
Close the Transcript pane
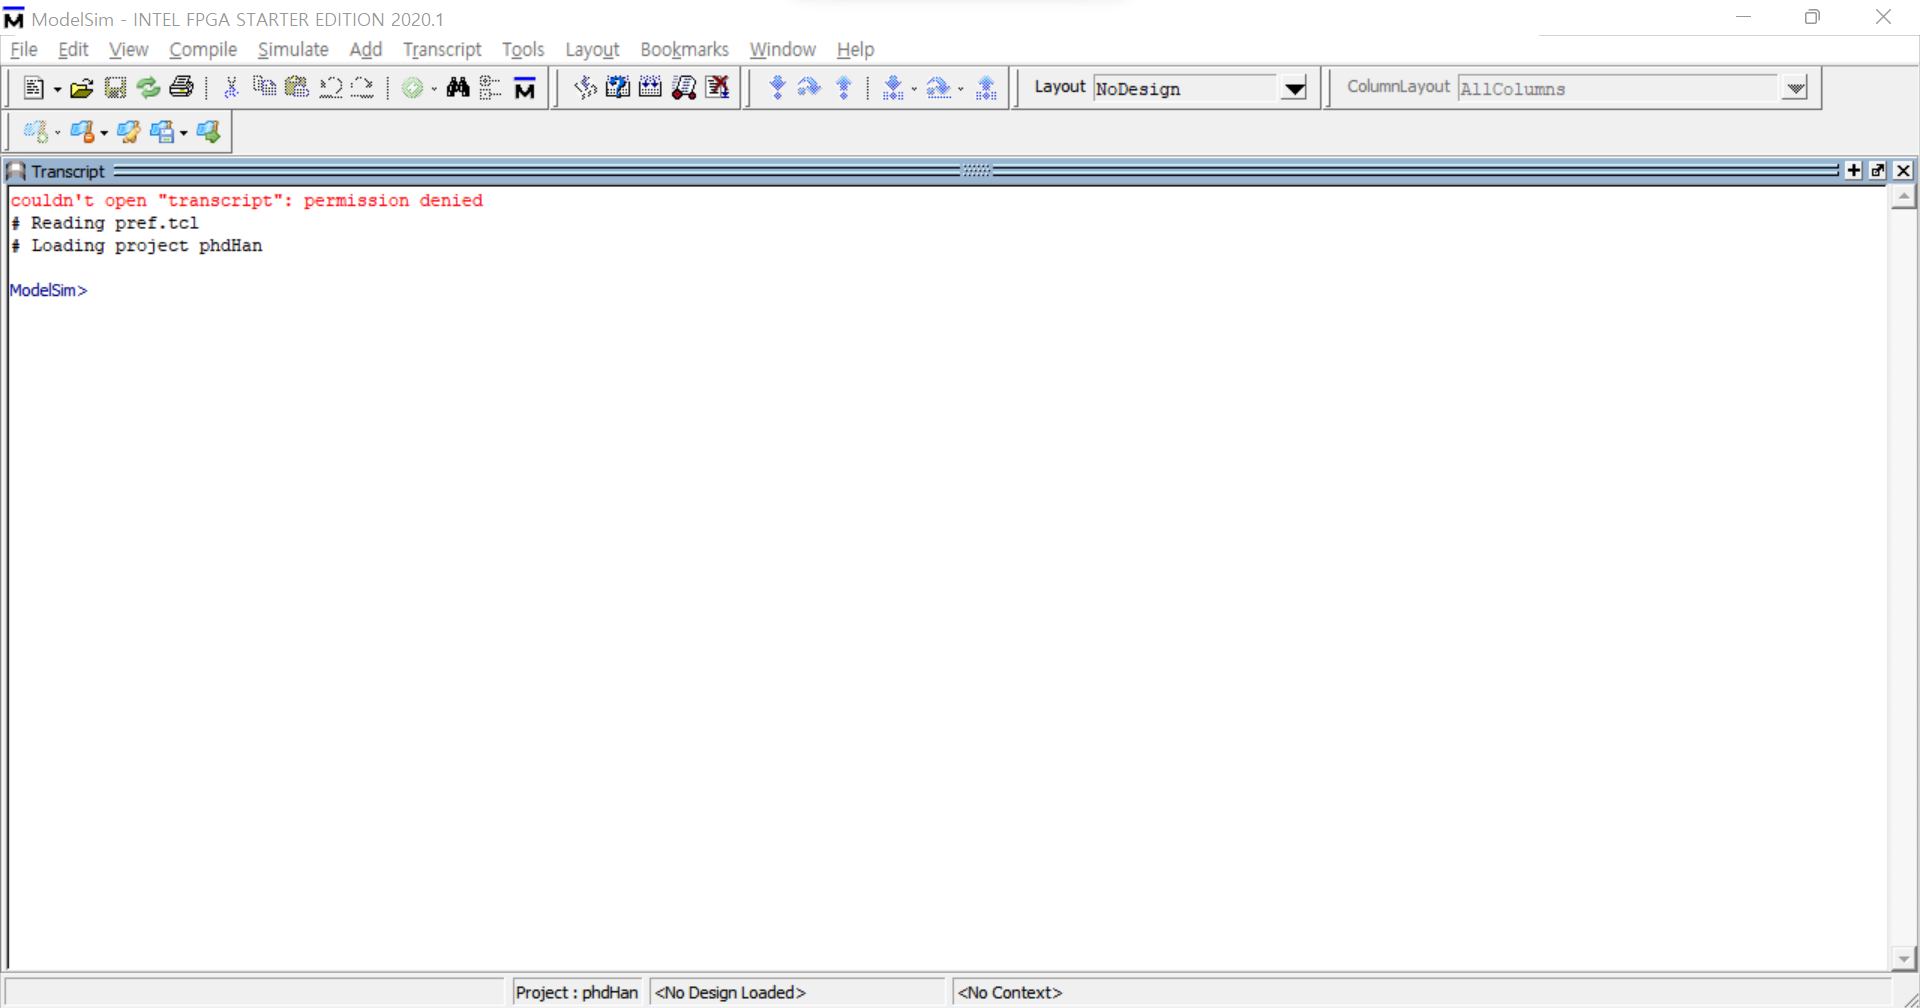click(x=1903, y=171)
